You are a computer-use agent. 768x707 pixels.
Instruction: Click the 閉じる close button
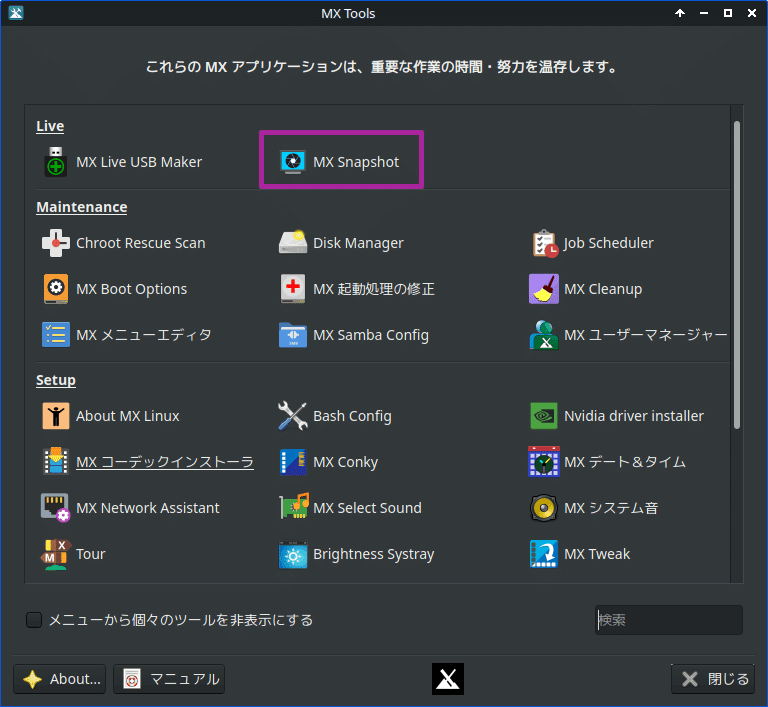coord(713,679)
